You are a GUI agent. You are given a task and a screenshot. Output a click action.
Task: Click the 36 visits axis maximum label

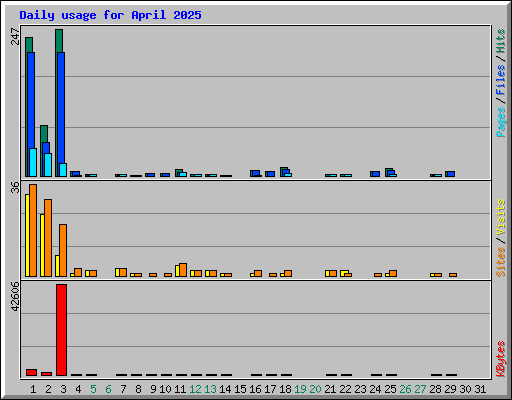point(15,187)
